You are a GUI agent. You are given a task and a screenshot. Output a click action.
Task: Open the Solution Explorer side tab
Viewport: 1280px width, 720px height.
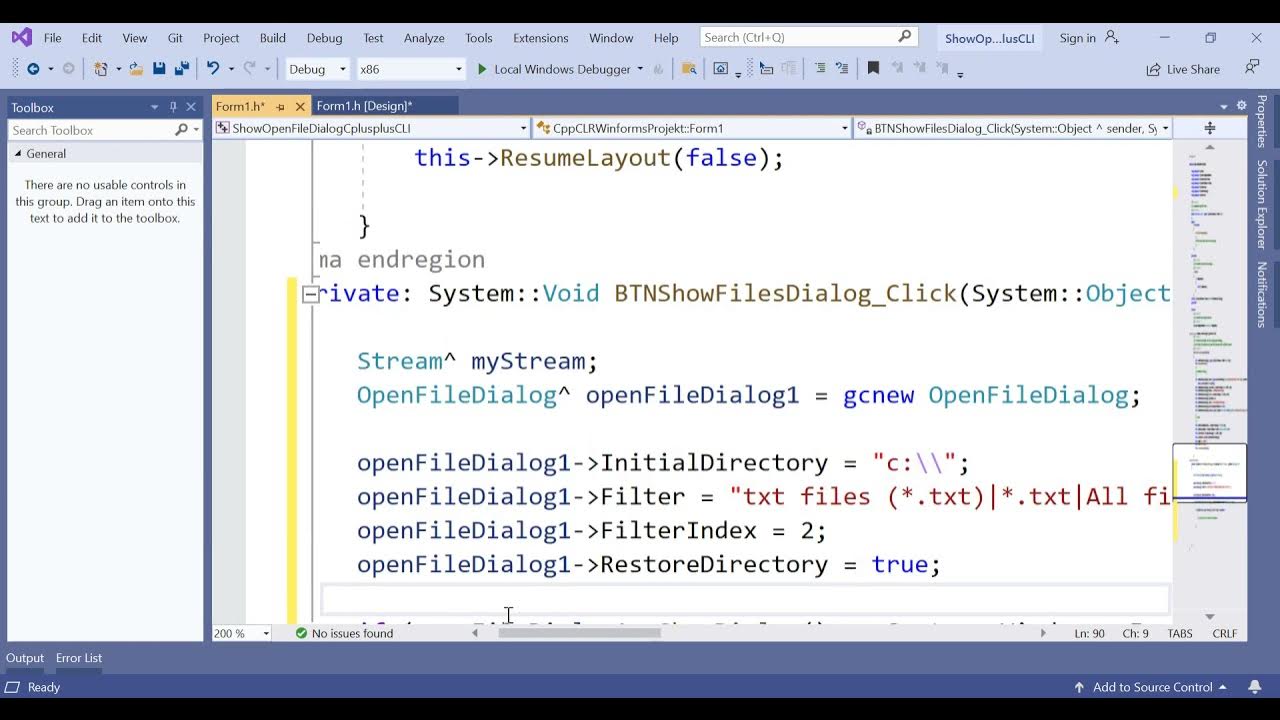coord(1262,204)
